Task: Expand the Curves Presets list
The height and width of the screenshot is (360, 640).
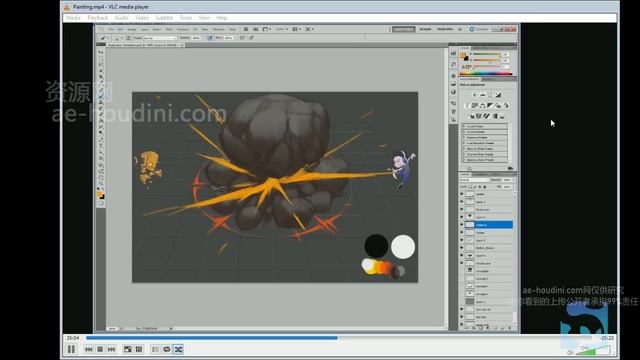Action: pos(464,132)
